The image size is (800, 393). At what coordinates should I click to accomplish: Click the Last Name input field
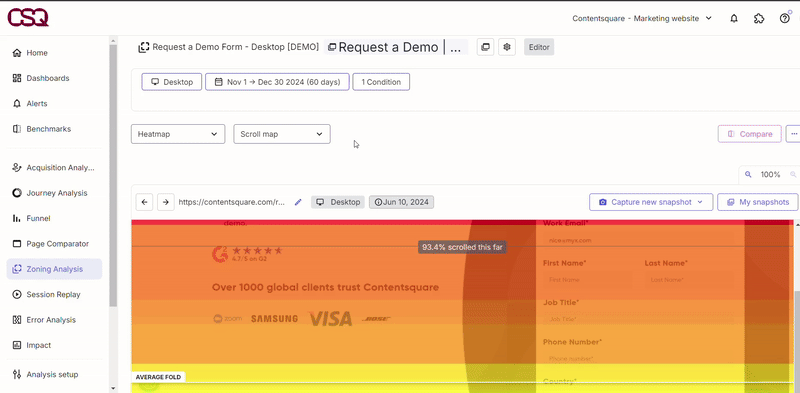[689, 280]
